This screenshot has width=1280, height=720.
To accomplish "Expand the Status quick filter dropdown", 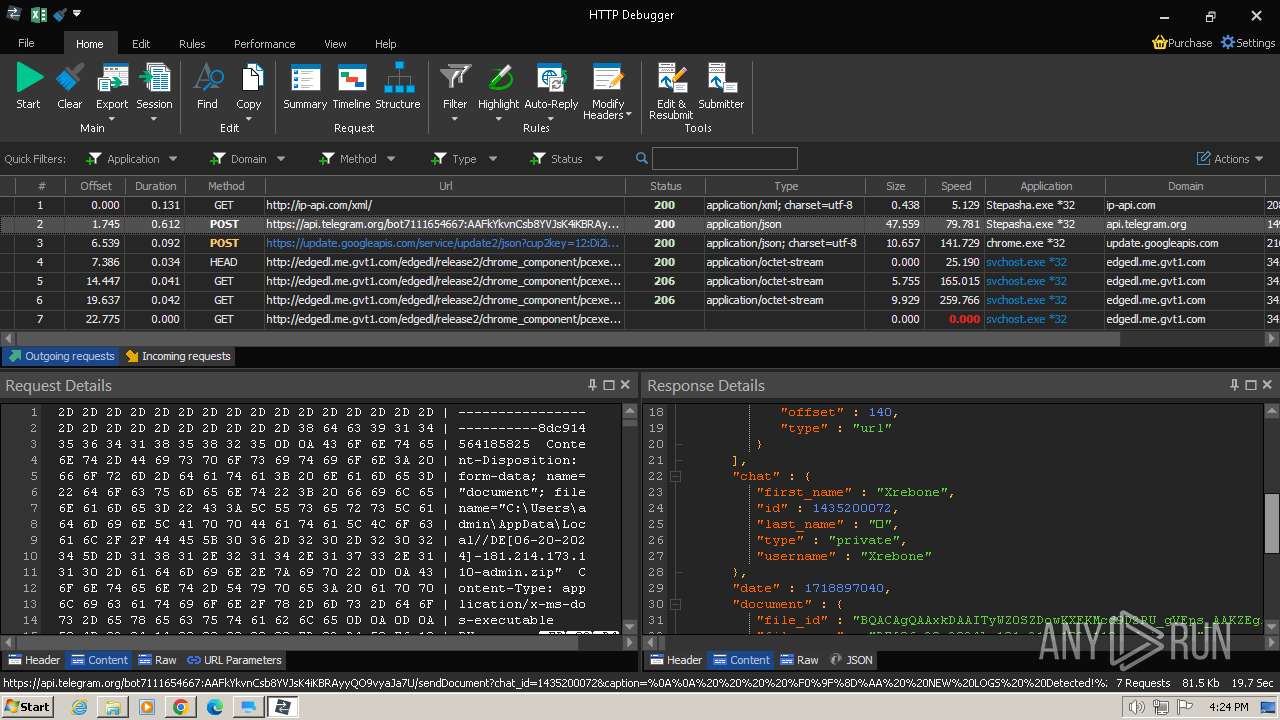I will pos(599,159).
